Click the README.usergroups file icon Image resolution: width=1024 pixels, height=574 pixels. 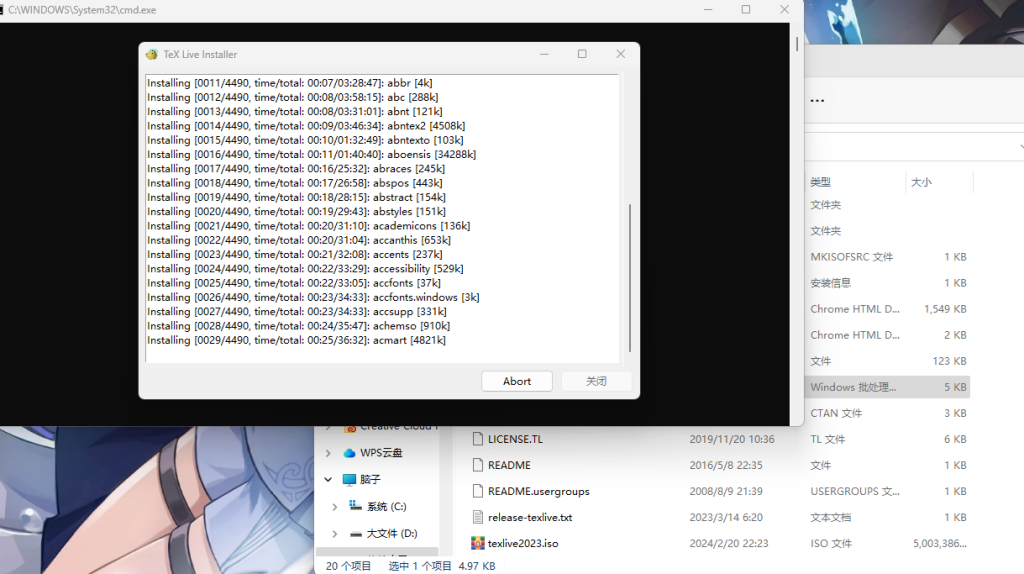[478, 491]
